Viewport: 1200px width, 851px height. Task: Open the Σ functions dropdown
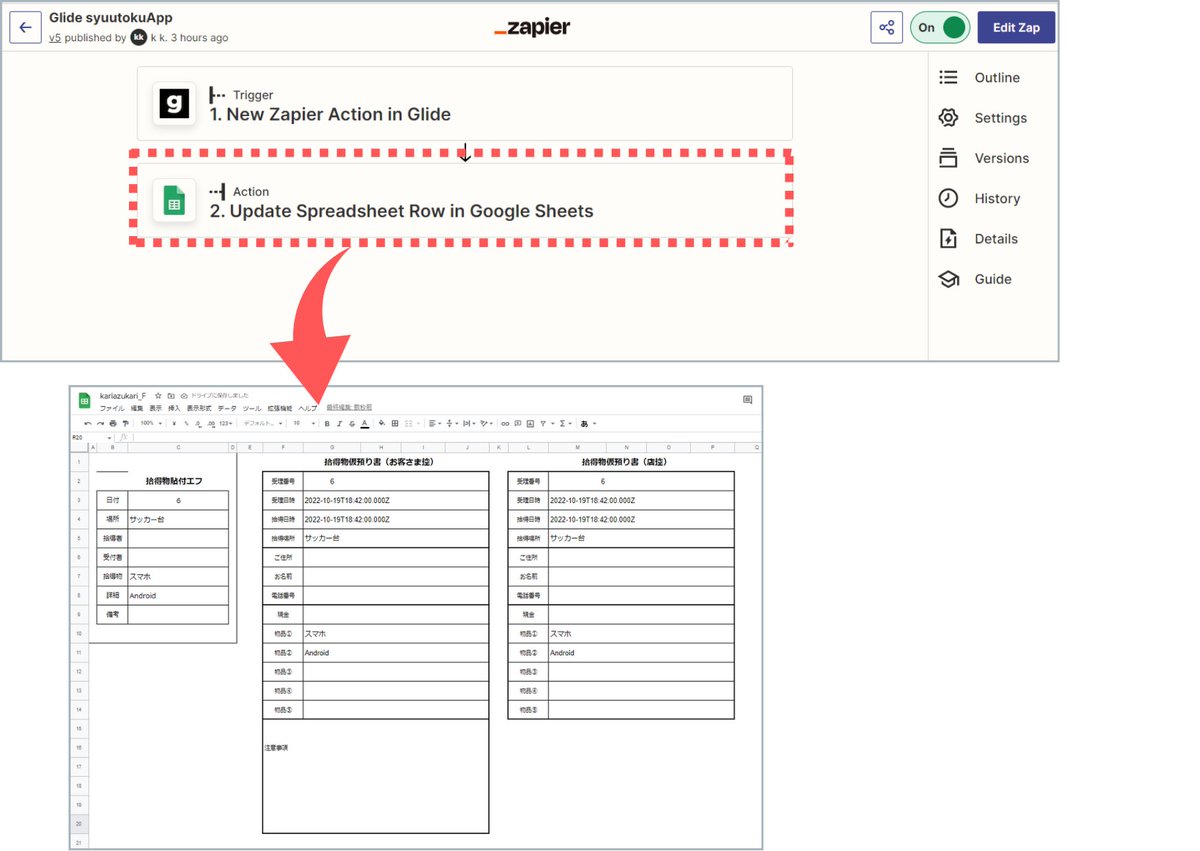pyautogui.click(x=566, y=424)
